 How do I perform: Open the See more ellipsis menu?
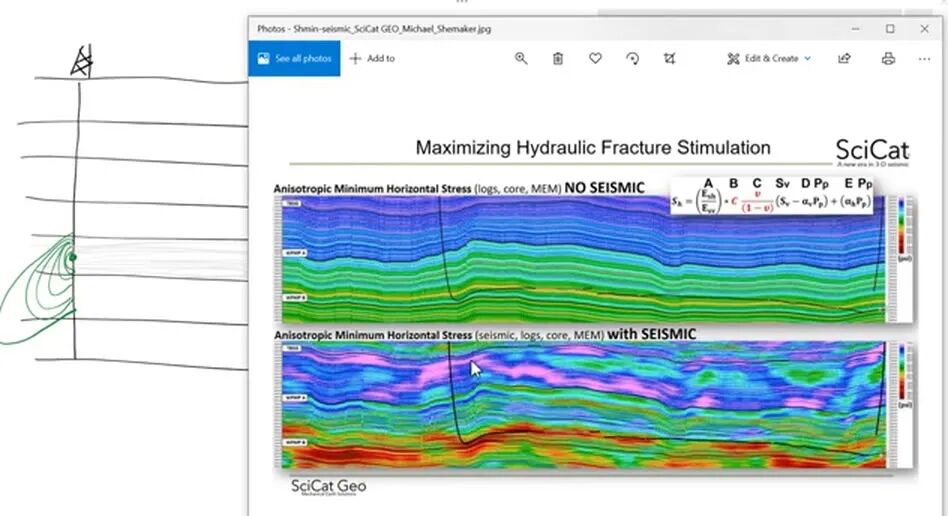(x=924, y=59)
